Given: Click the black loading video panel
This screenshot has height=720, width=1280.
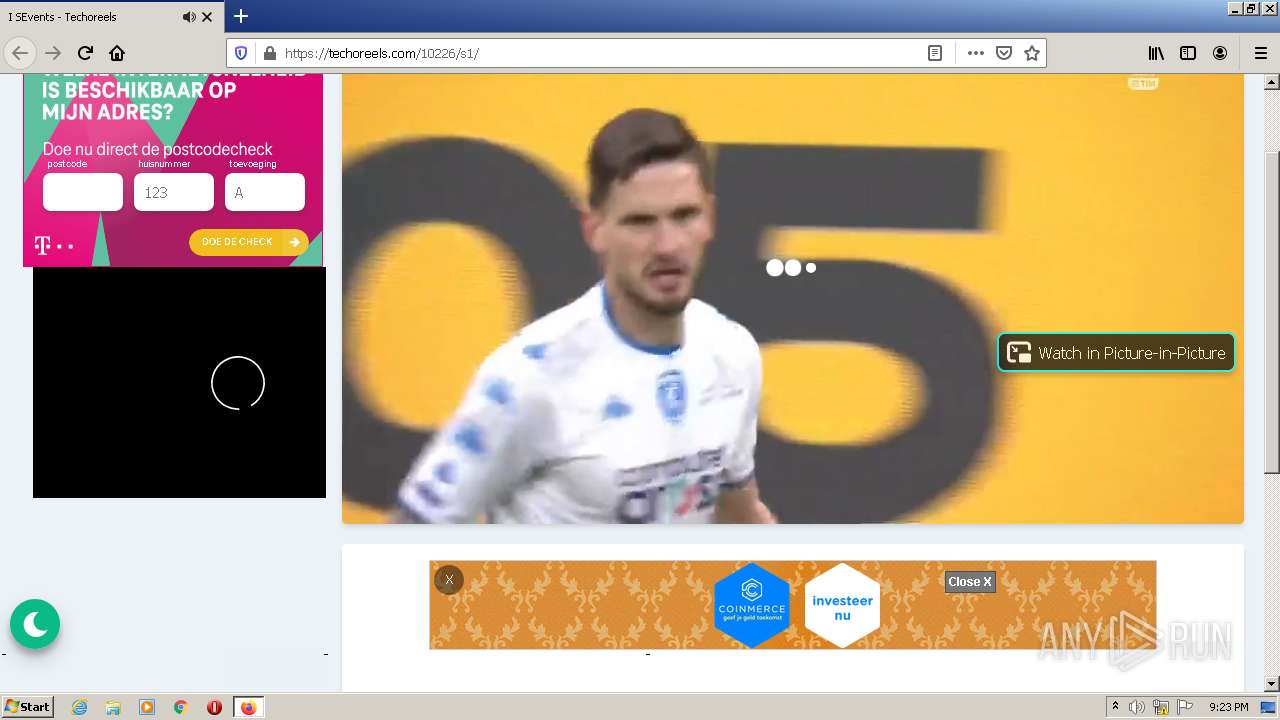Looking at the screenshot, I should (179, 382).
